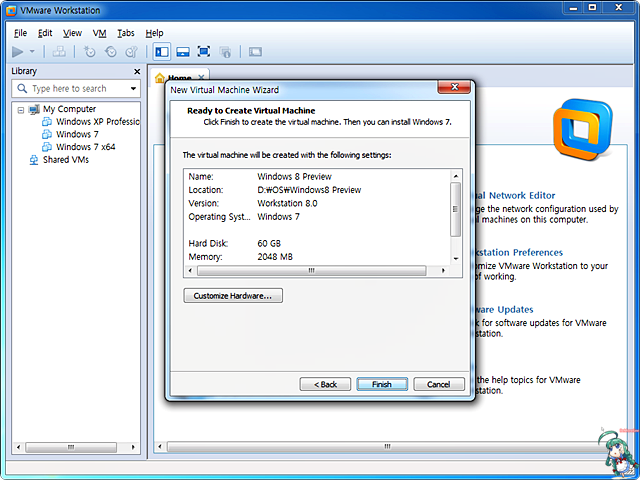Switch to the Home tab
This screenshot has width=640, height=480.
179,78
